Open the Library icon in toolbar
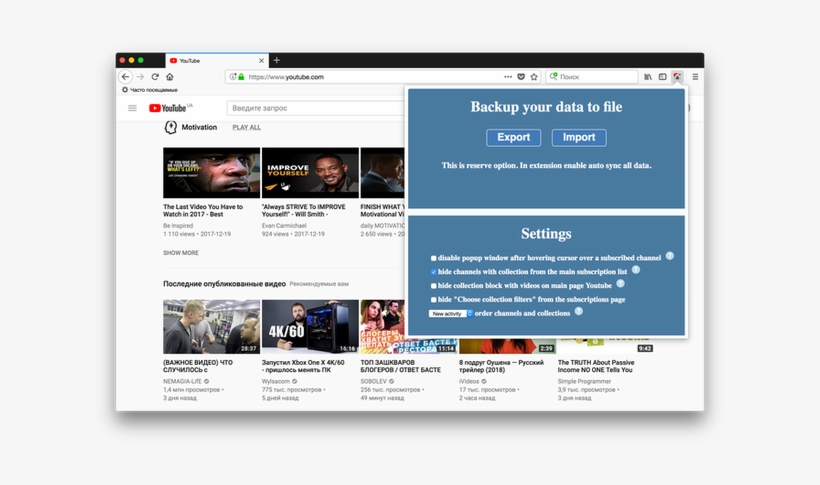Viewport: 820px width, 485px height. pos(647,76)
